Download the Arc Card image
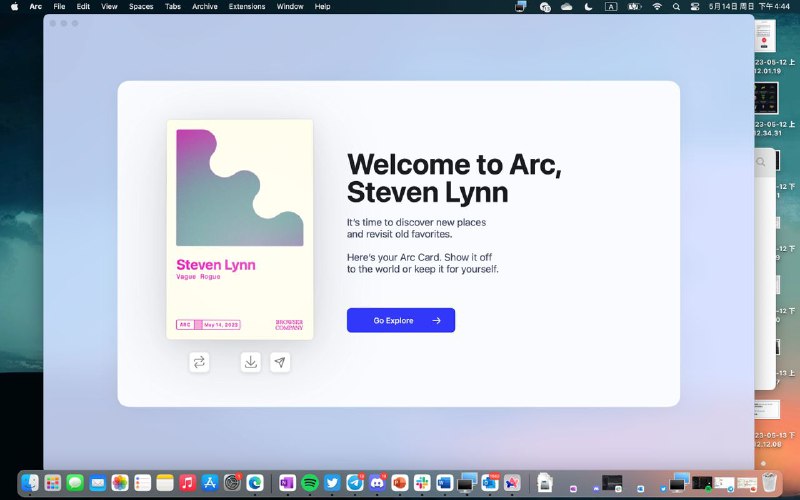800x500 pixels. click(x=251, y=362)
